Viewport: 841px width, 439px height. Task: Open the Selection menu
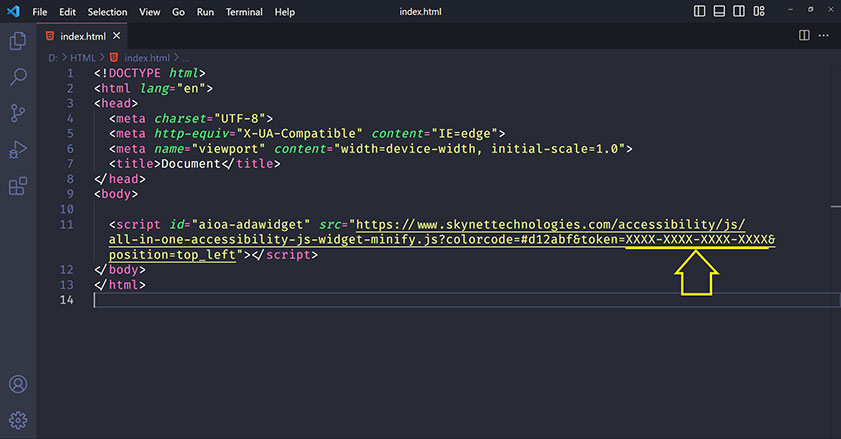point(107,12)
